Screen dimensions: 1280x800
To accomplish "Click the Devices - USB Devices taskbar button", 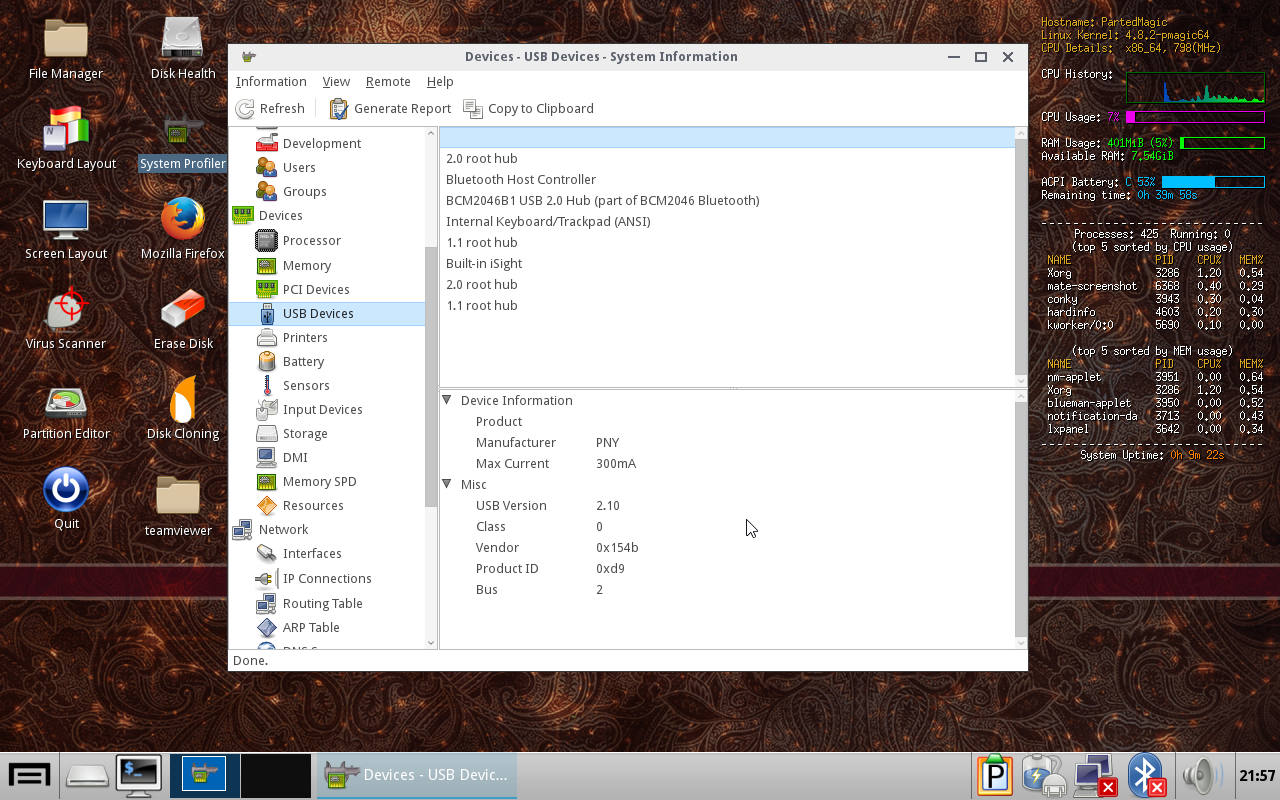I will coord(417,775).
